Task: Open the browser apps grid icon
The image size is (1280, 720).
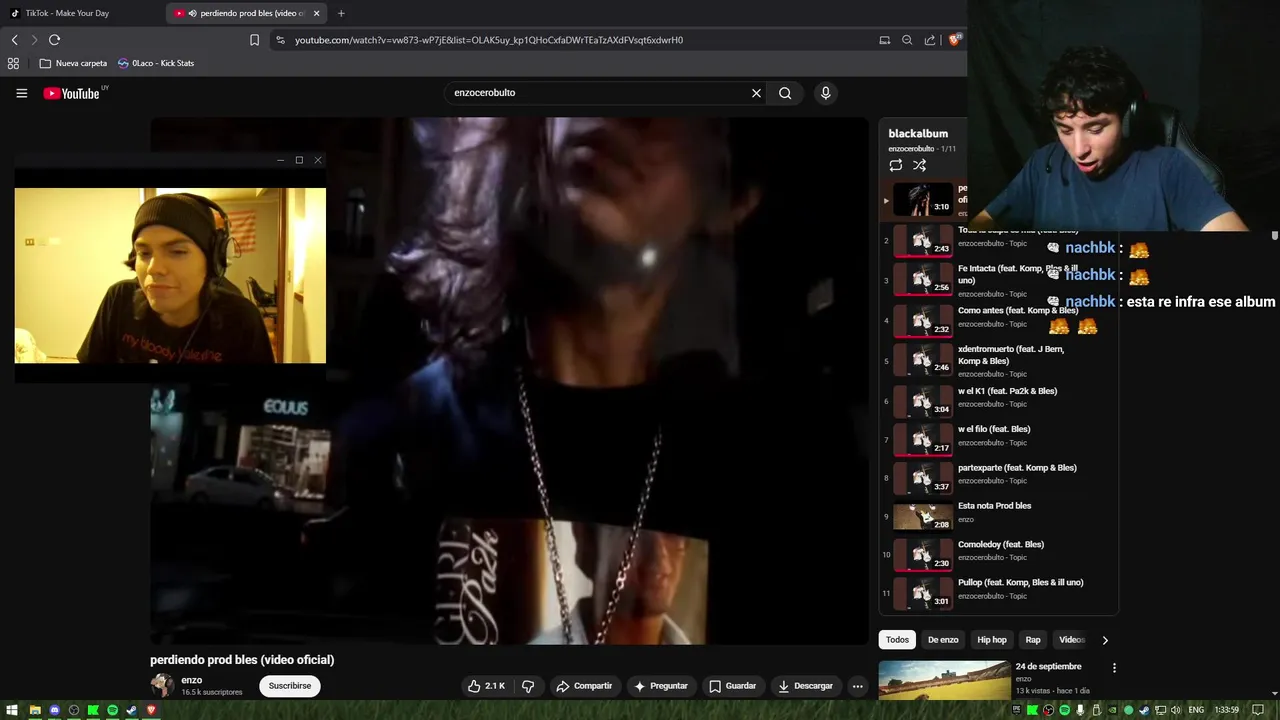Action: pos(13,63)
